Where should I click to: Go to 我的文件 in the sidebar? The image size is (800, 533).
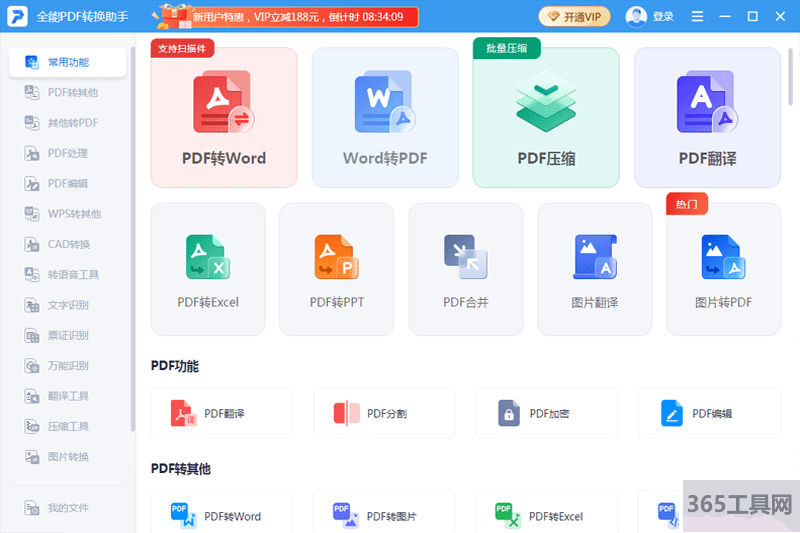tap(68, 508)
